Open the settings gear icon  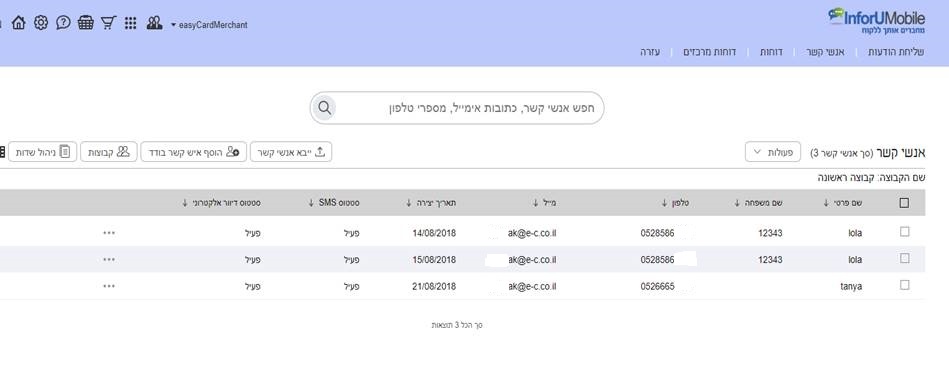click(41, 23)
